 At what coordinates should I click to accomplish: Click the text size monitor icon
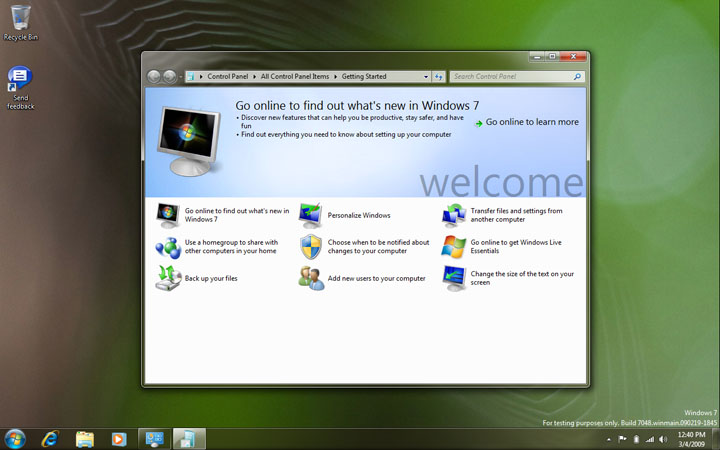(x=454, y=278)
